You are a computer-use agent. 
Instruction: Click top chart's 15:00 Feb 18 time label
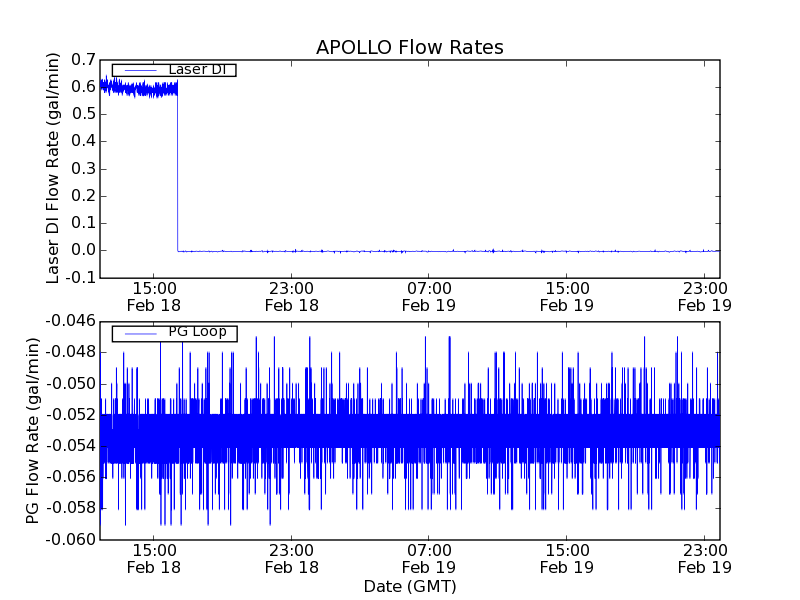(x=154, y=297)
